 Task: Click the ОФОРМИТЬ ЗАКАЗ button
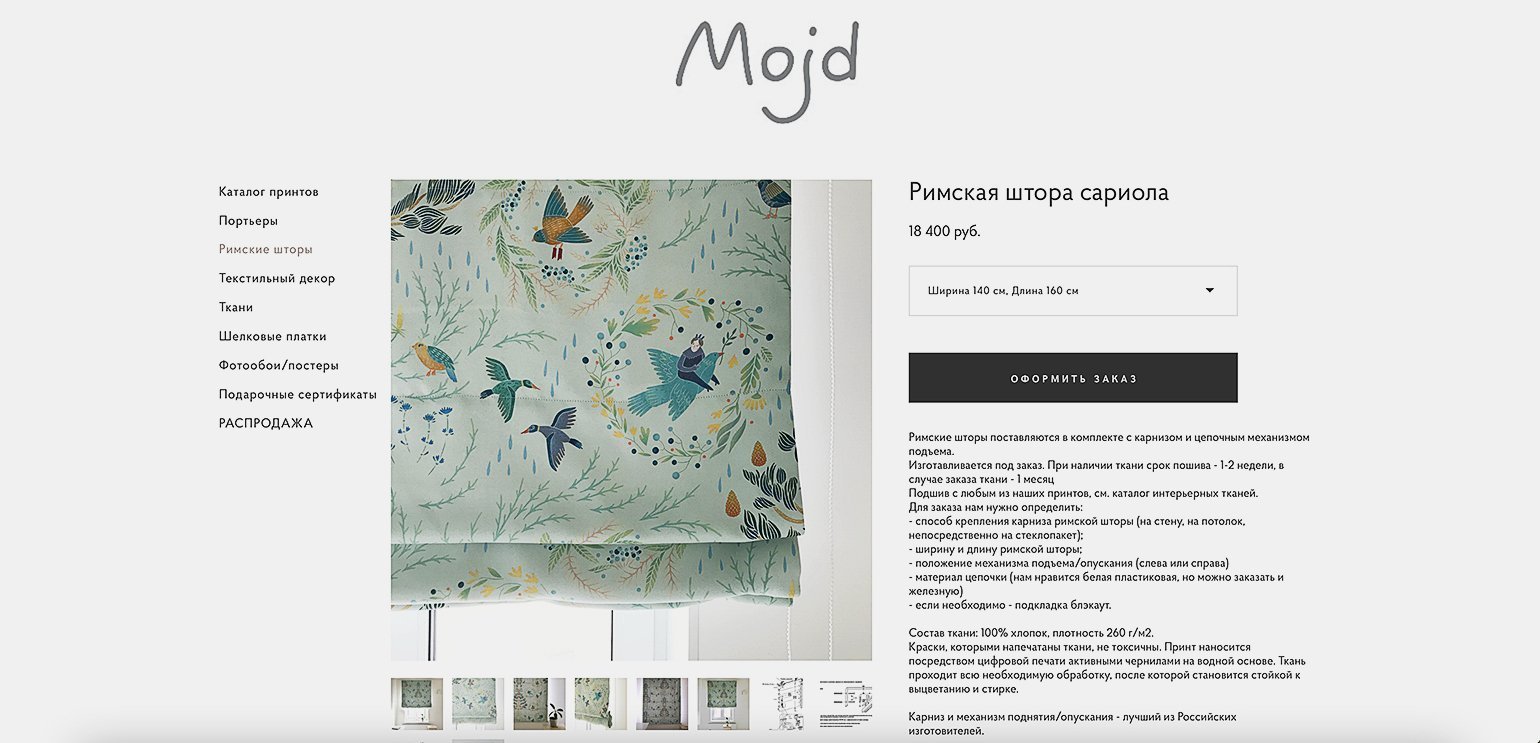coord(1073,378)
